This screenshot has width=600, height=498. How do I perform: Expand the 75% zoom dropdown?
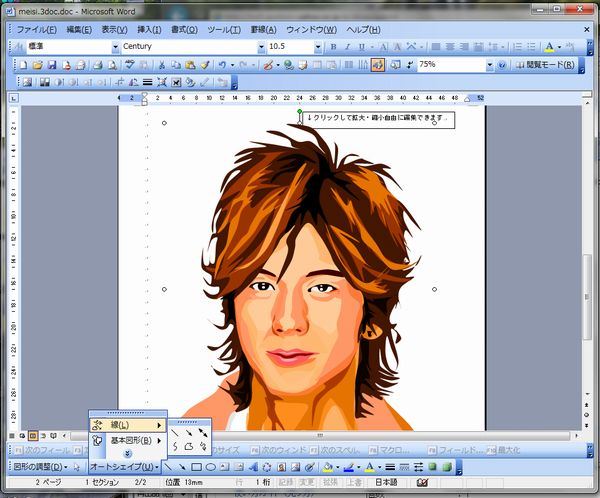click(x=490, y=65)
